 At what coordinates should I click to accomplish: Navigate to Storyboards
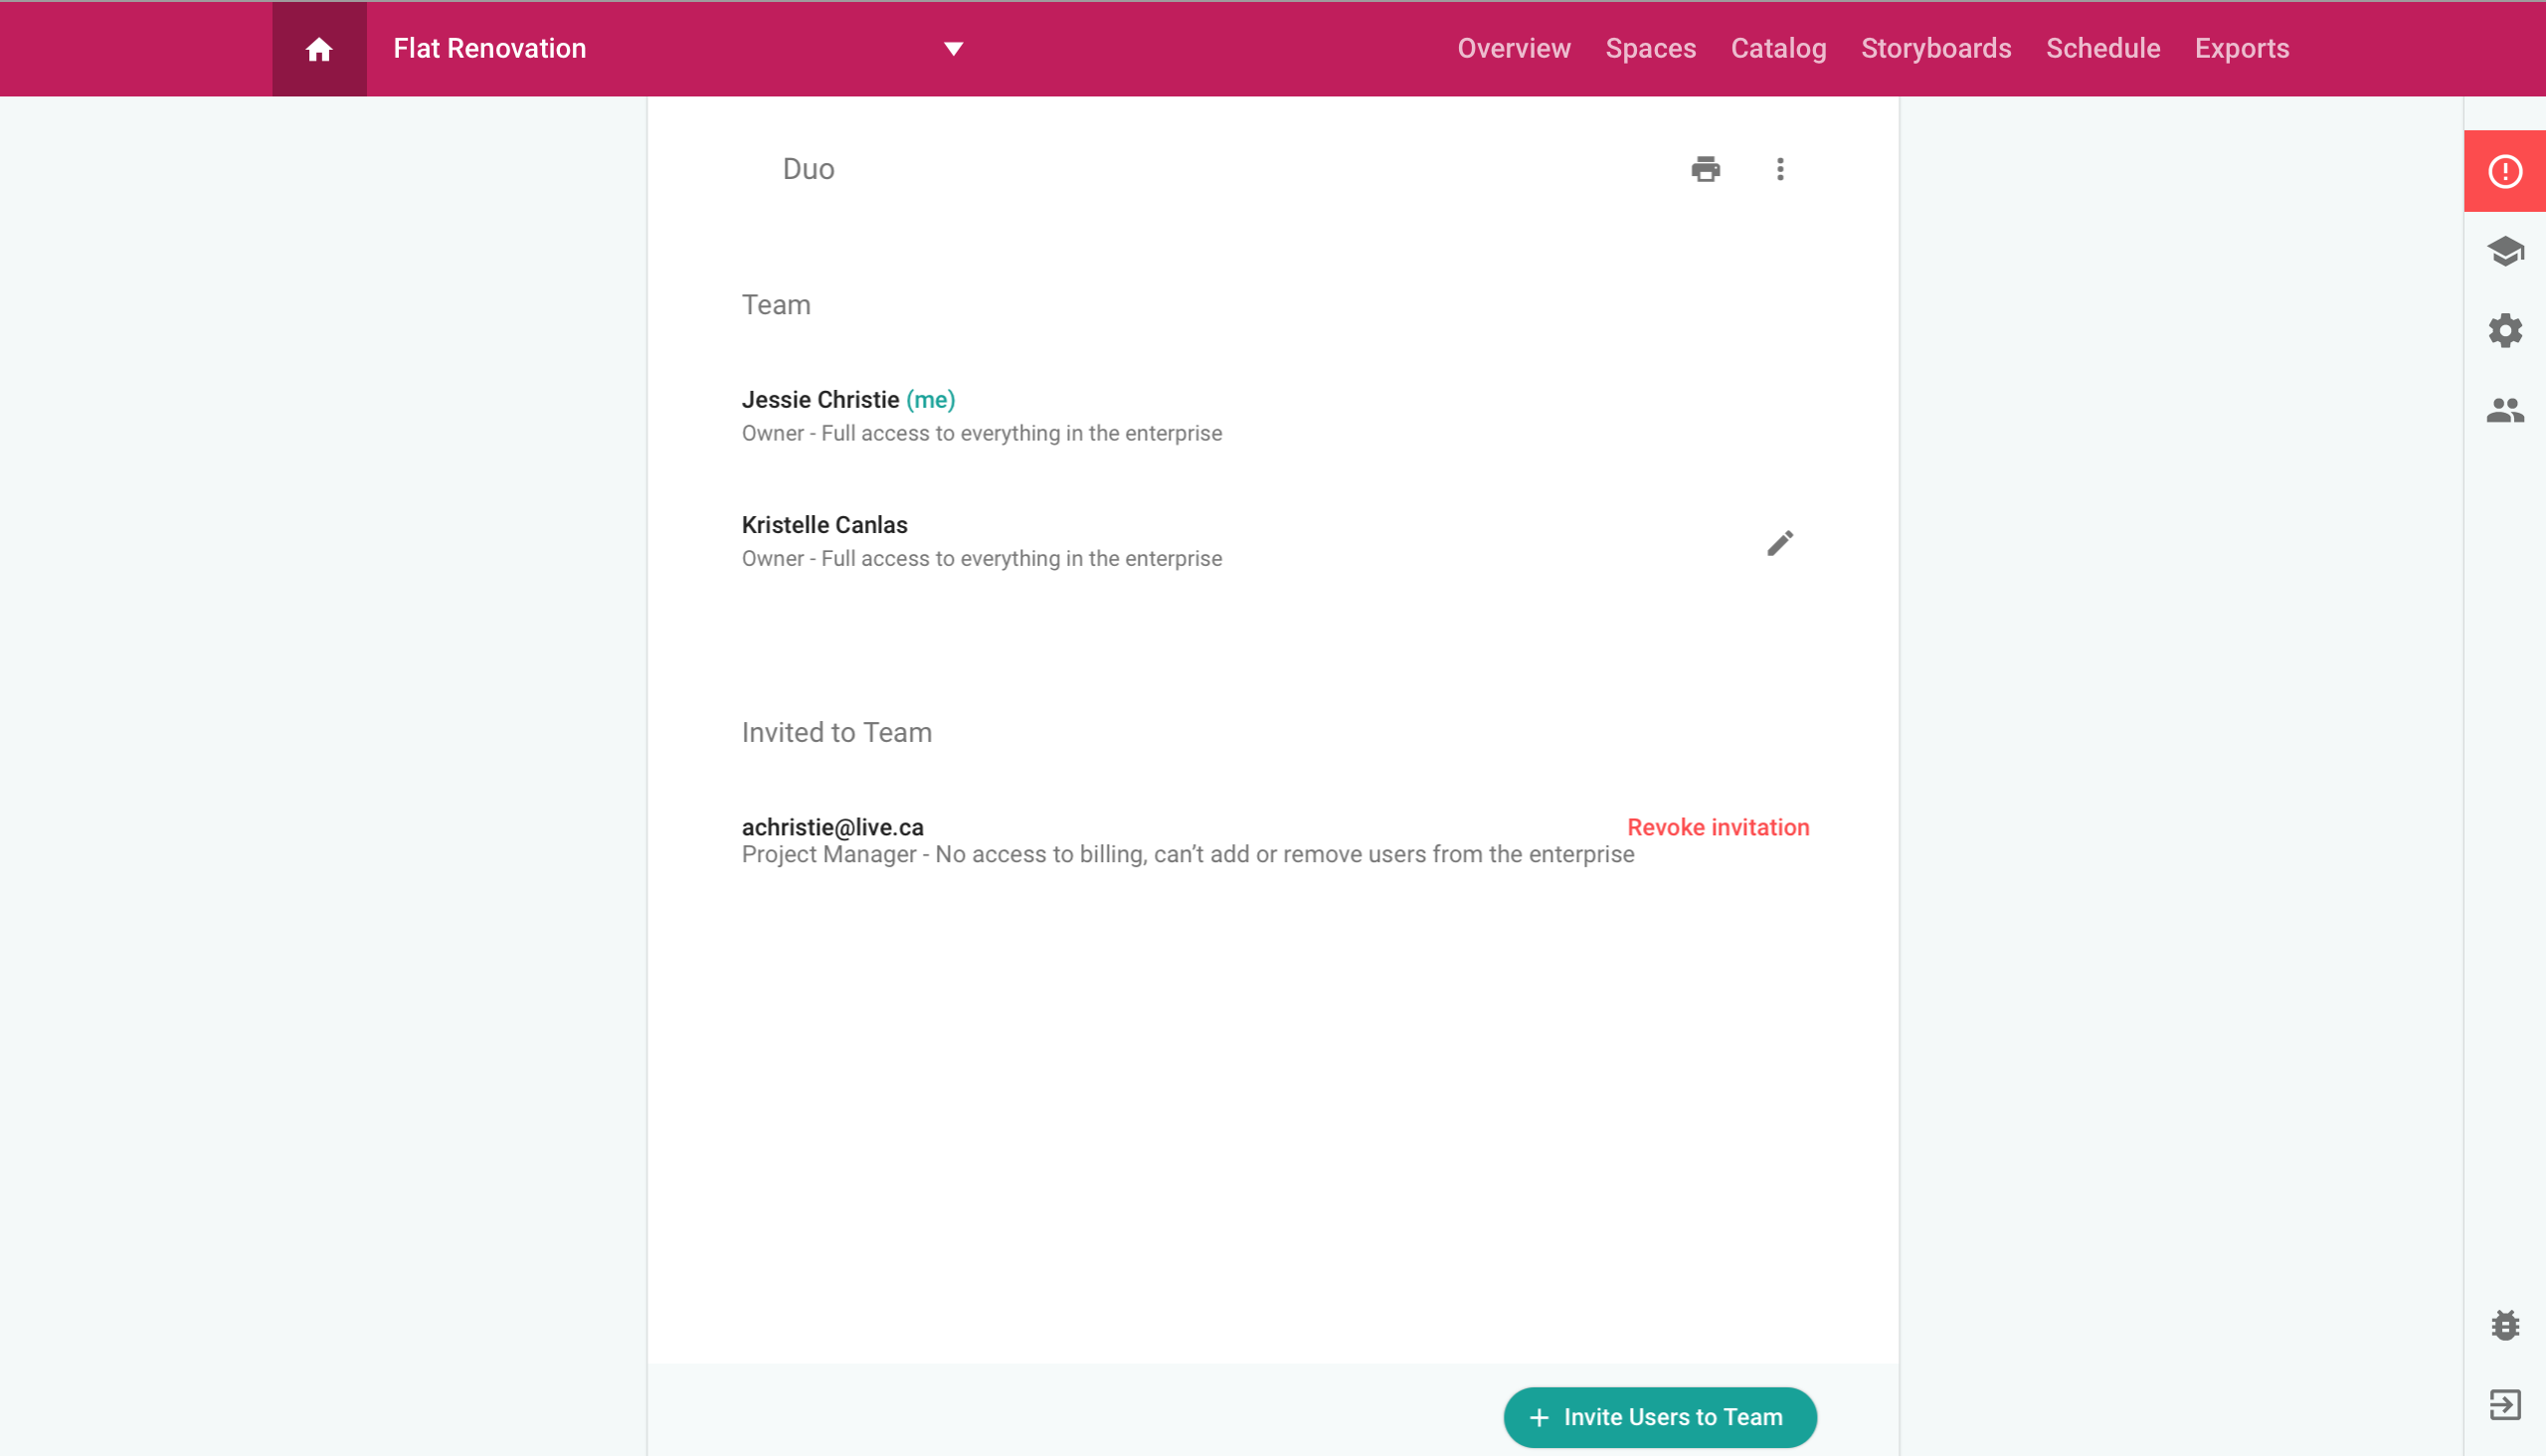click(x=1935, y=49)
